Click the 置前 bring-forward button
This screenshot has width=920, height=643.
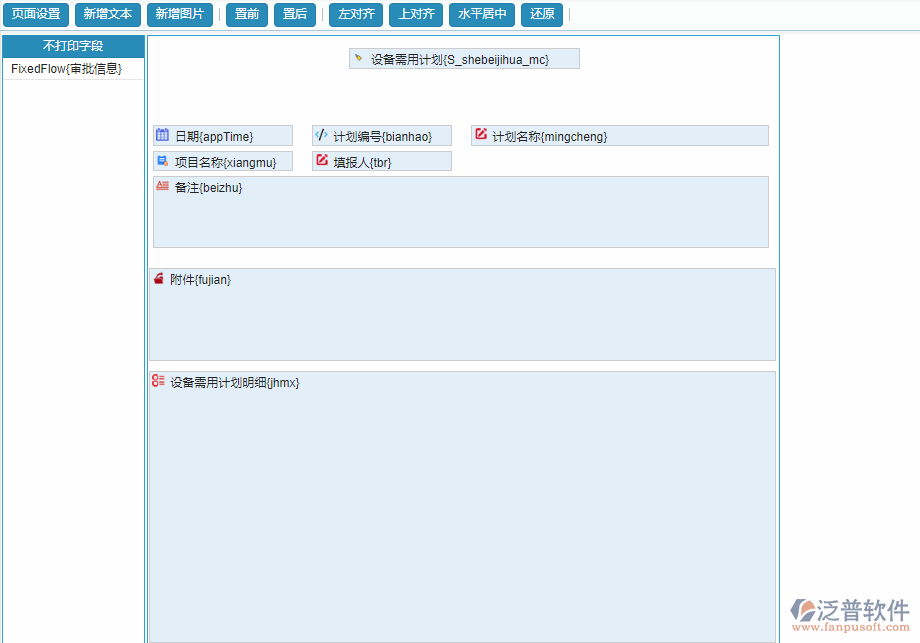coord(246,14)
